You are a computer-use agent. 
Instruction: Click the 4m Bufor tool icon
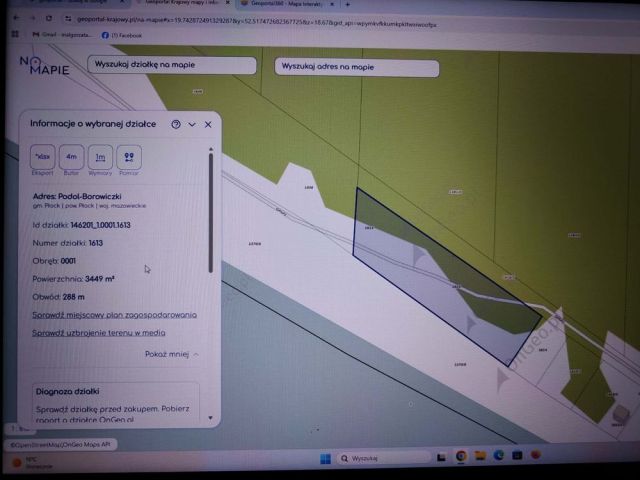pyautogui.click(x=71, y=157)
